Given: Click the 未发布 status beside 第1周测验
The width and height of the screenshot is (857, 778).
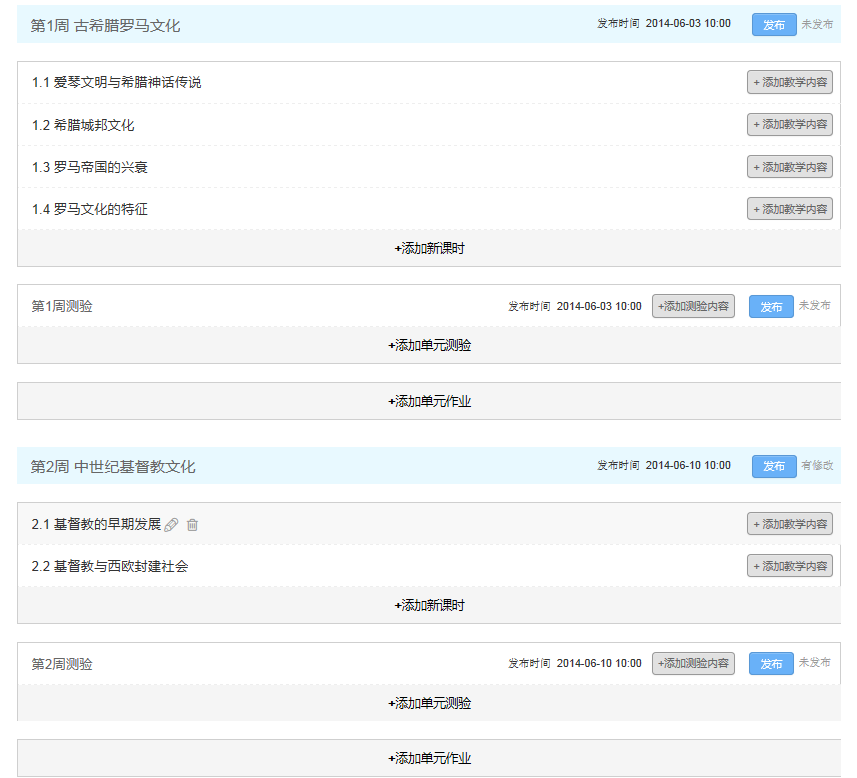Looking at the screenshot, I should click(x=814, y=305).
